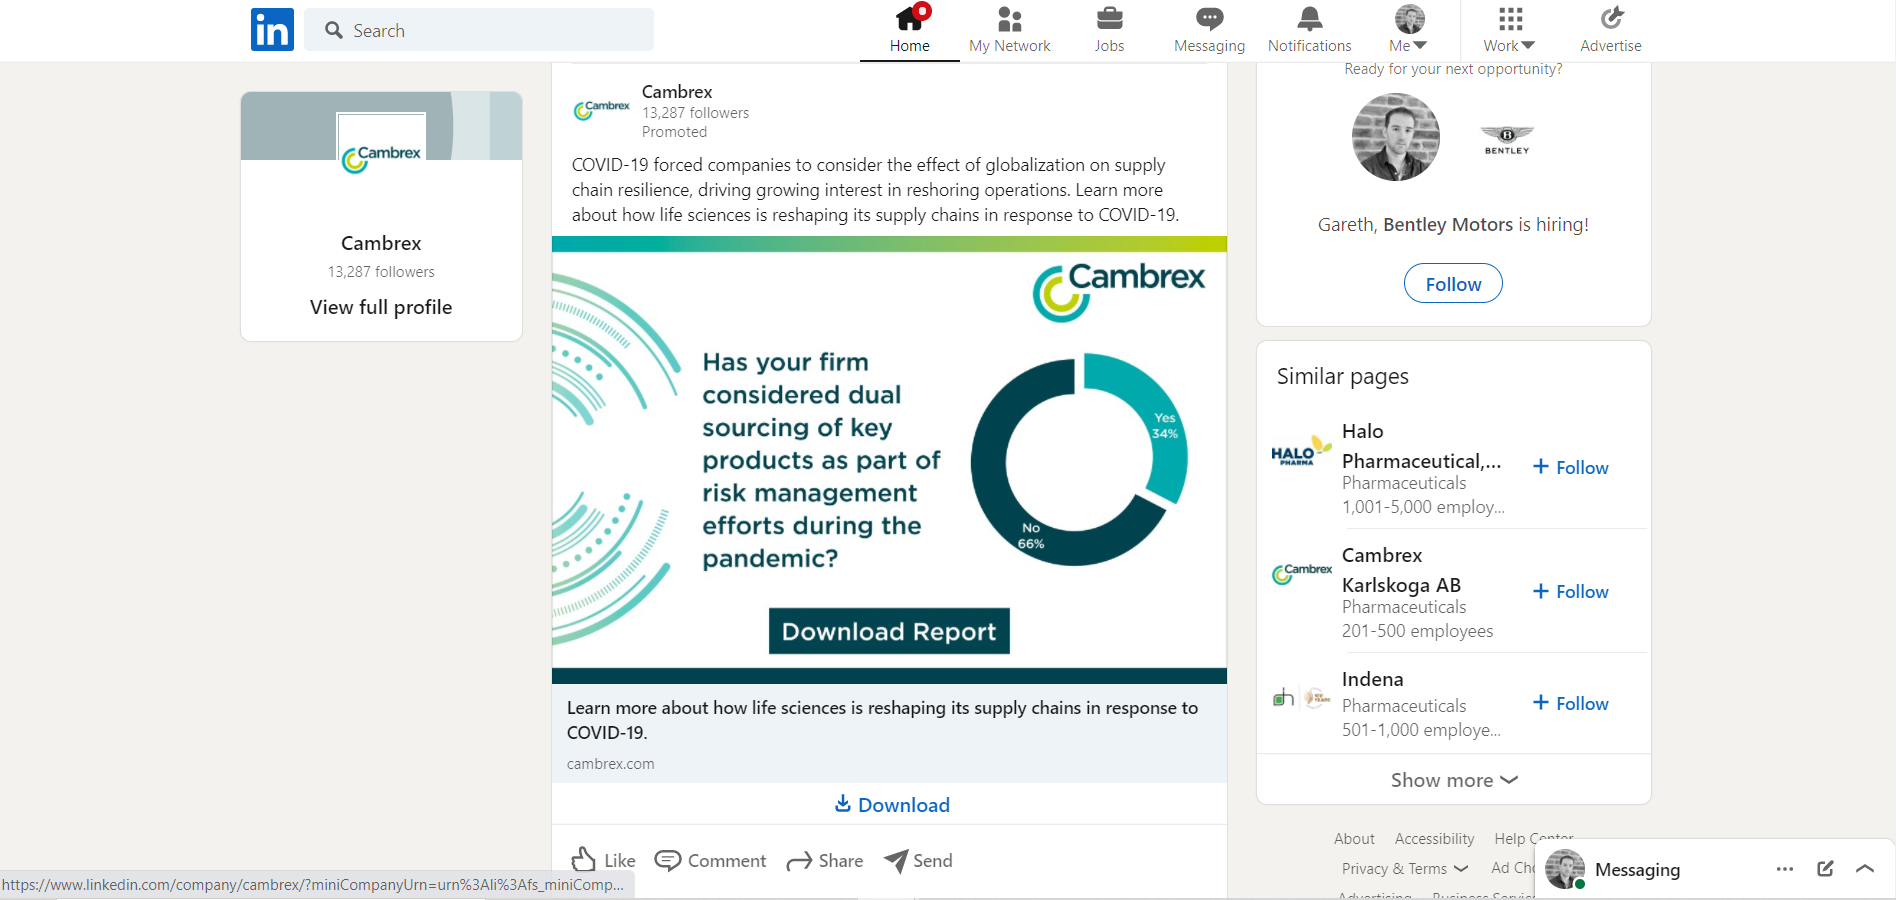Image resolution: width=1896 pixels, height=900 pixels.
Task: Open the Halo Pharmaceutical page name
Action: pos(1421,446)
